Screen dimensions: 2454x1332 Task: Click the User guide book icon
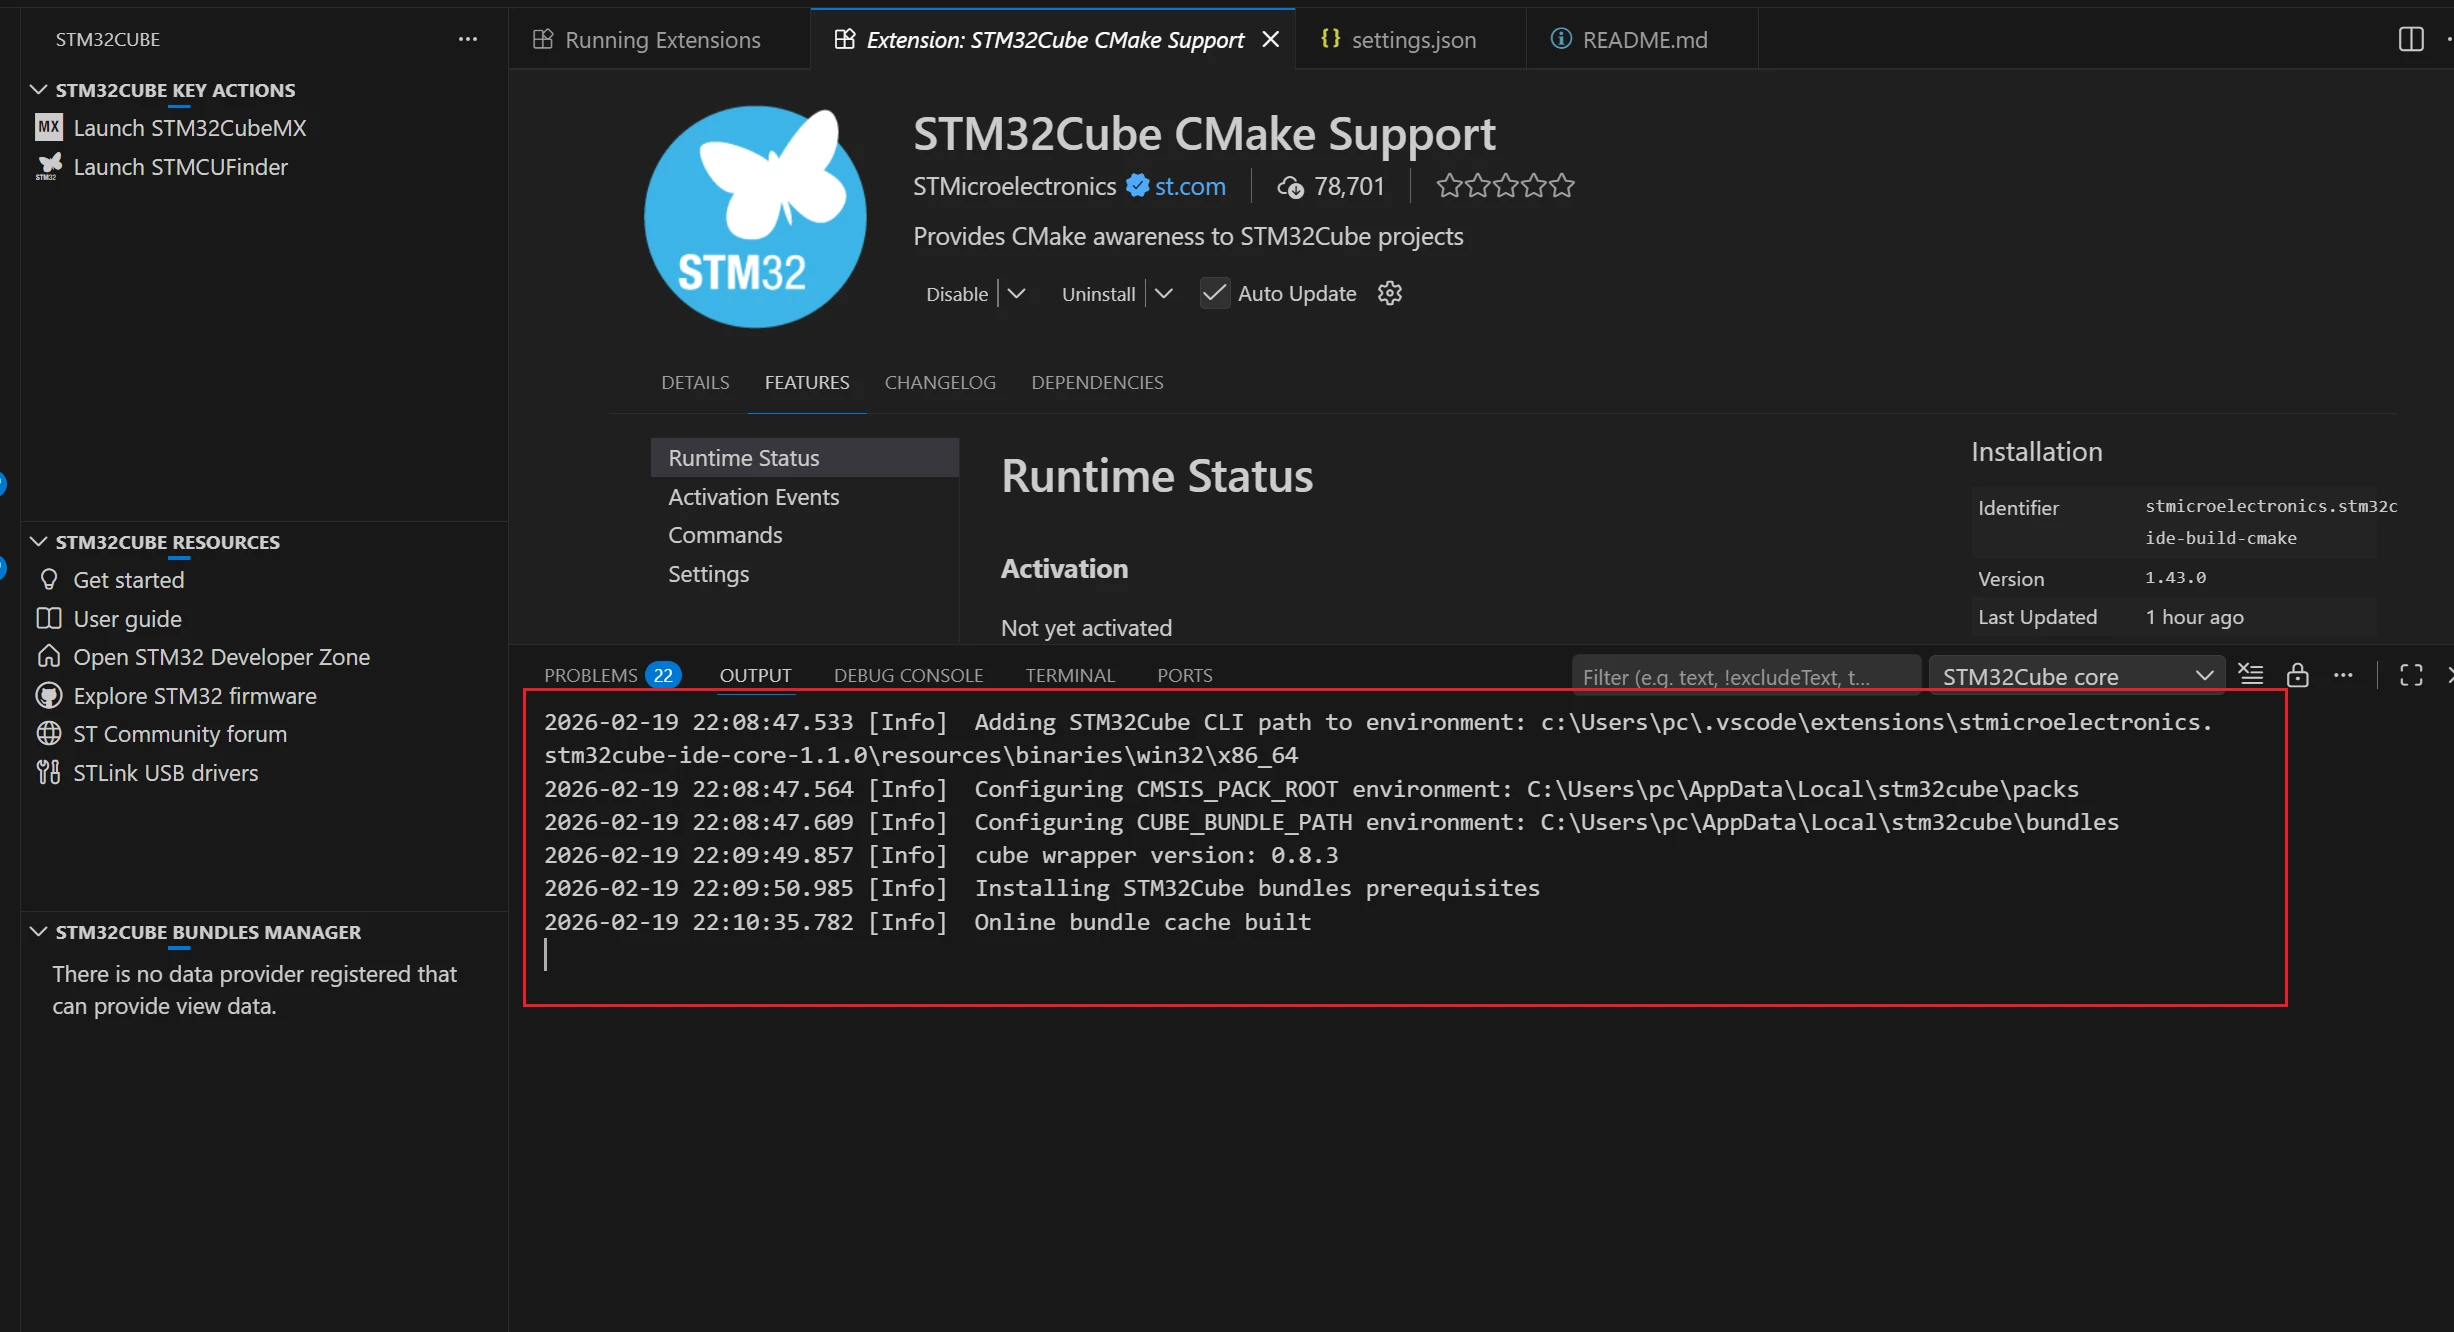click(x=49, y=619)
